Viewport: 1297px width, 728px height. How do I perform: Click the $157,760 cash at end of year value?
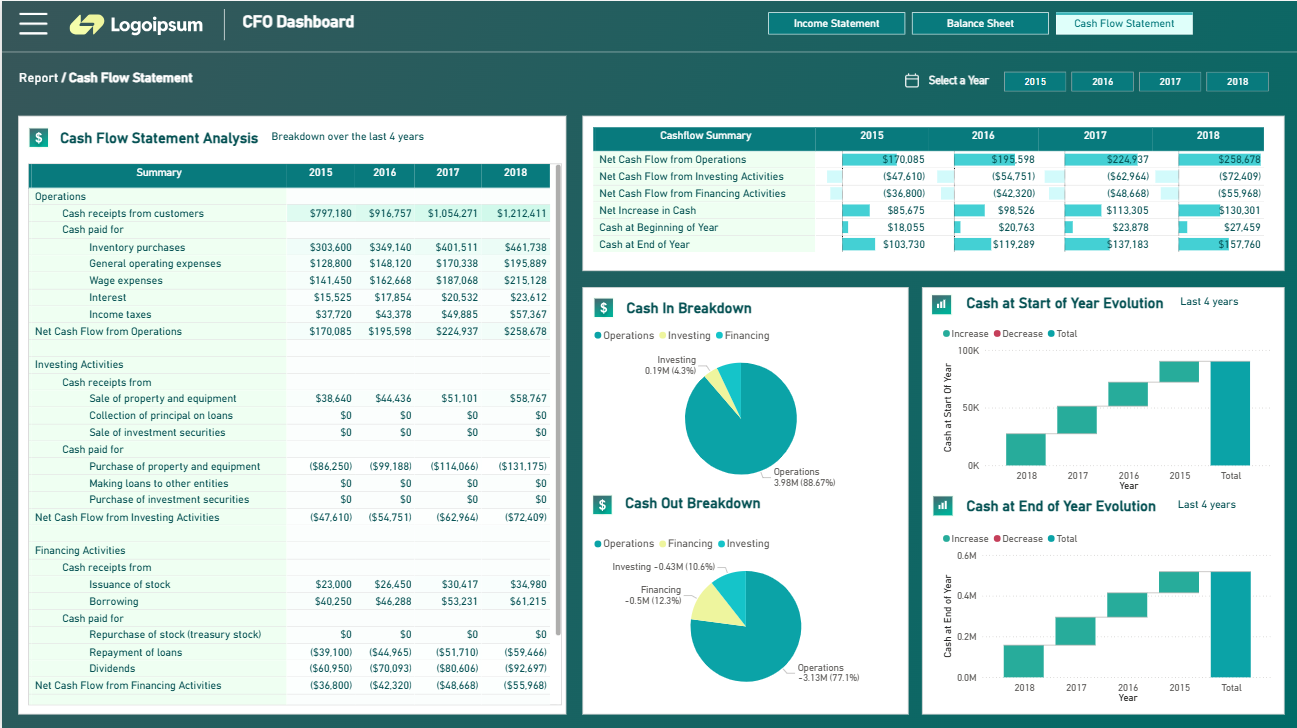(1239, 245)
